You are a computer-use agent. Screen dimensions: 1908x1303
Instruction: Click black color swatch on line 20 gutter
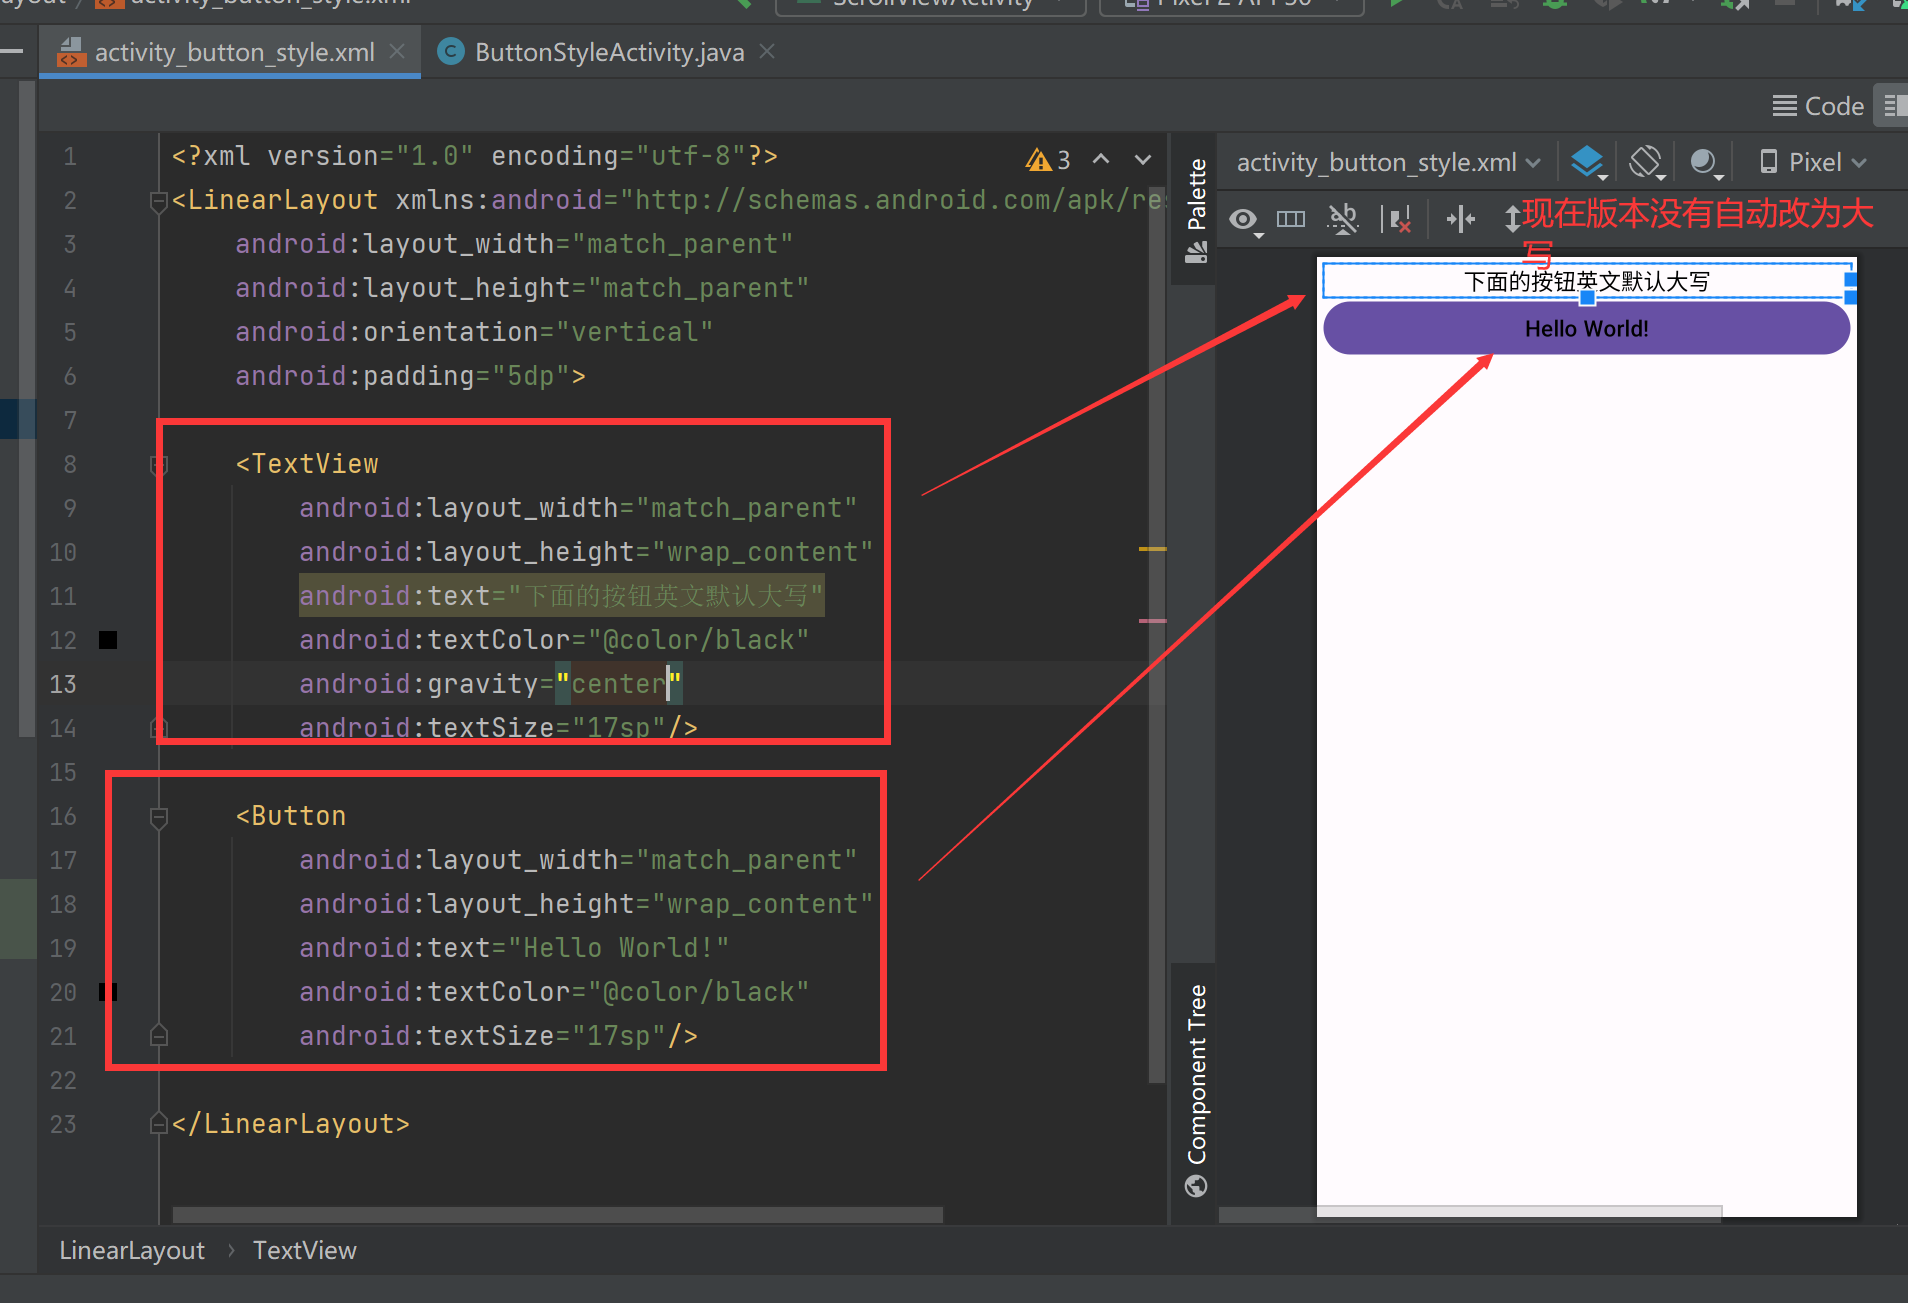108,992
